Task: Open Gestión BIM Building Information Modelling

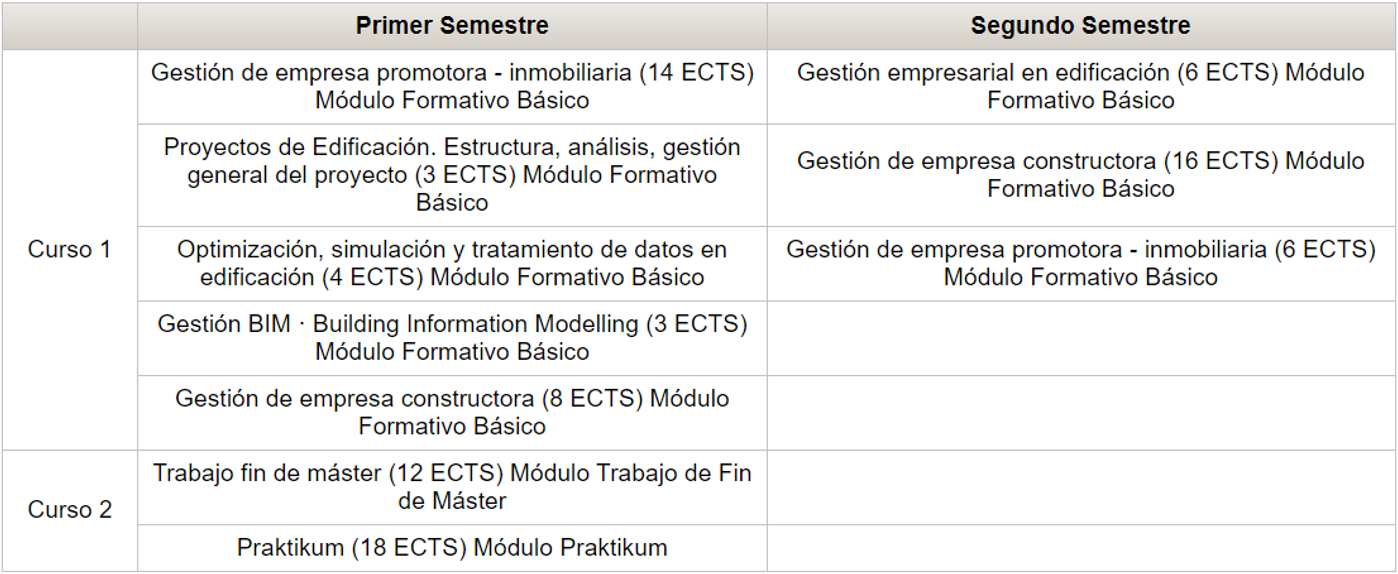Action: 452,338
